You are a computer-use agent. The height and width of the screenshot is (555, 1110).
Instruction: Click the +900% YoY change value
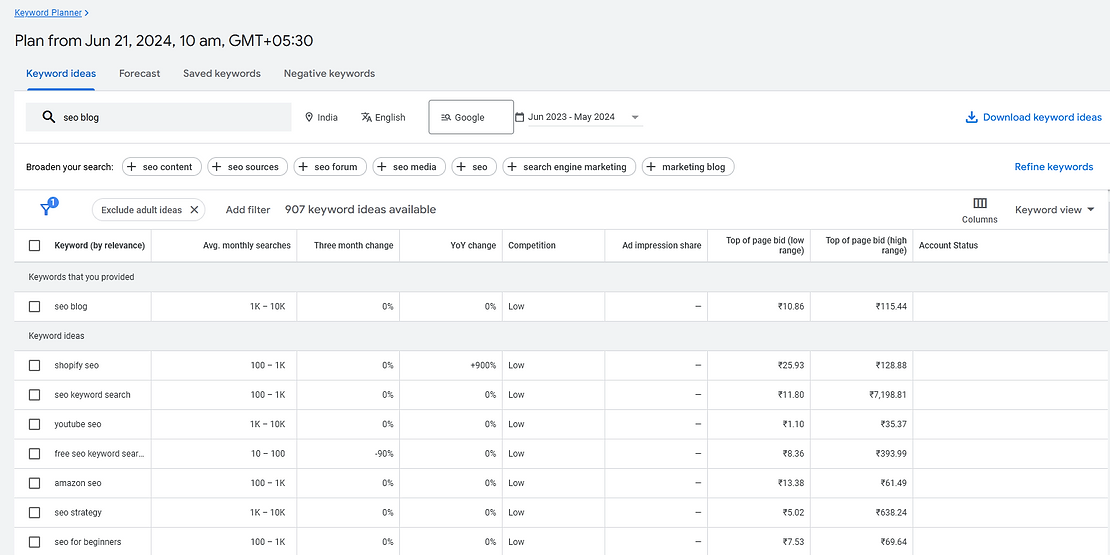tap(483, 365)
